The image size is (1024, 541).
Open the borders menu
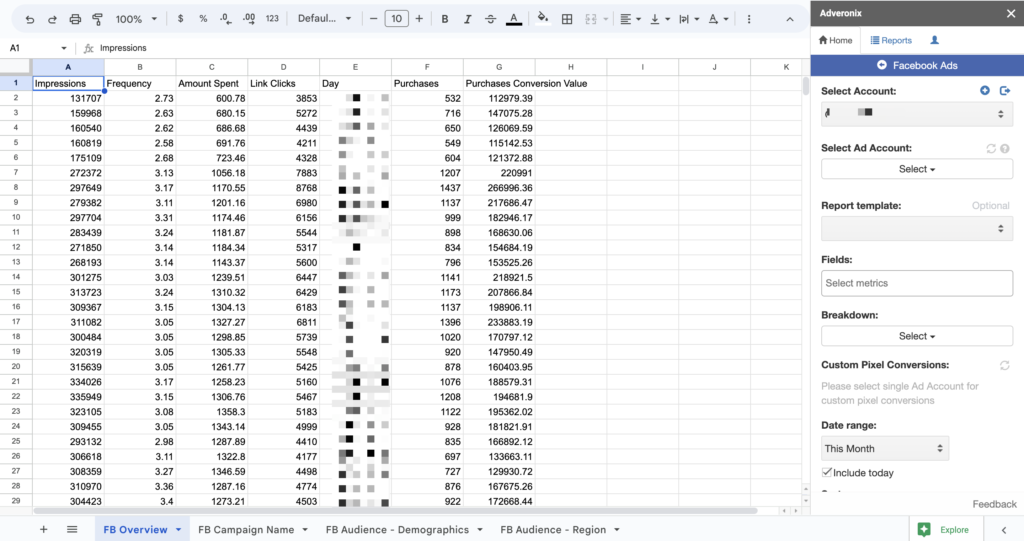(x=567, y=19)
